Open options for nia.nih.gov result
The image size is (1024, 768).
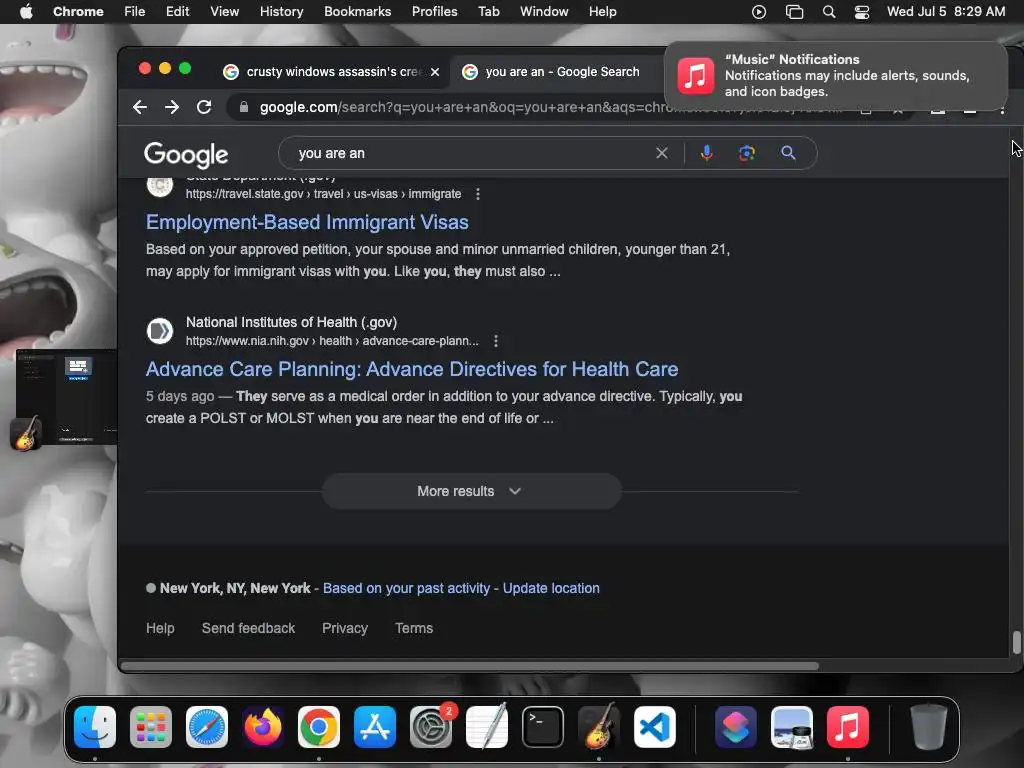click(496, 341)
